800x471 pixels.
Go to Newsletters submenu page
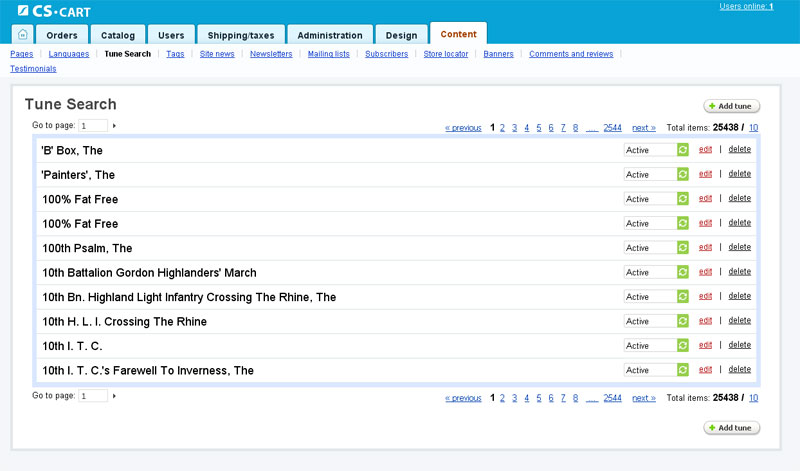pos(271,54)
